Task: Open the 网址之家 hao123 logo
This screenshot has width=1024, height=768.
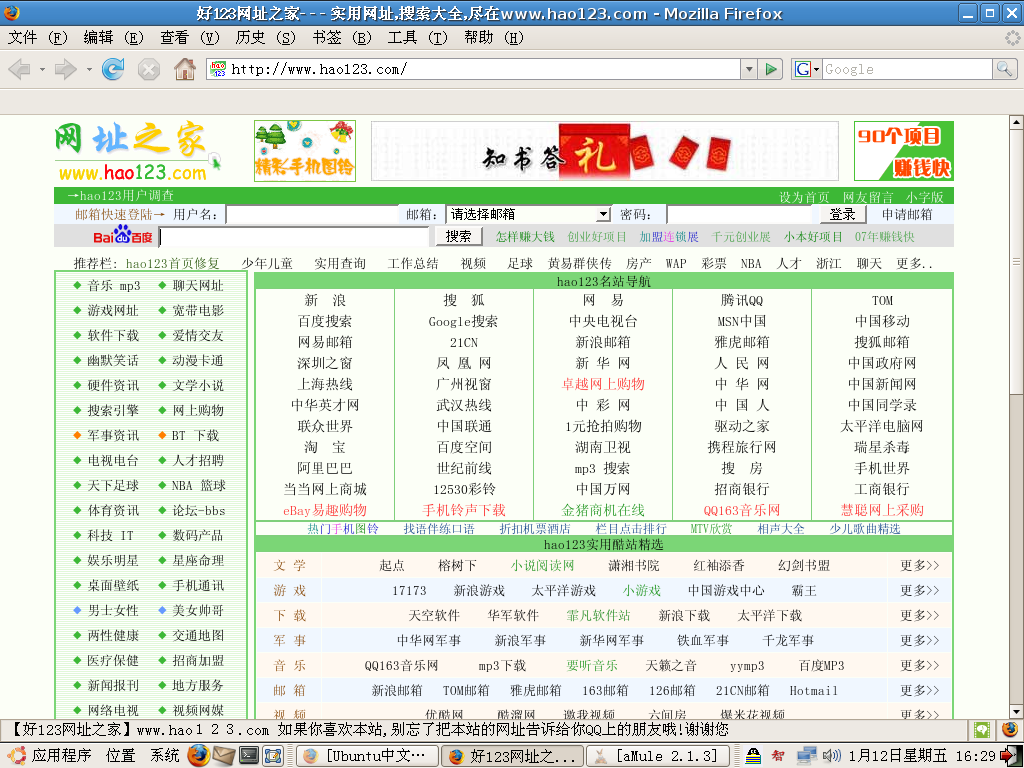Action: (x=136, y=152)
